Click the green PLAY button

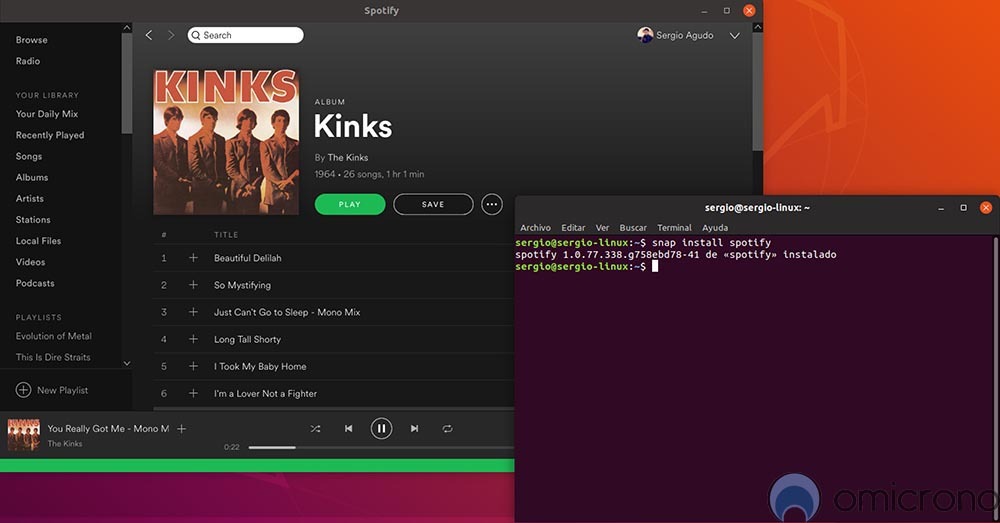(349, 204)
